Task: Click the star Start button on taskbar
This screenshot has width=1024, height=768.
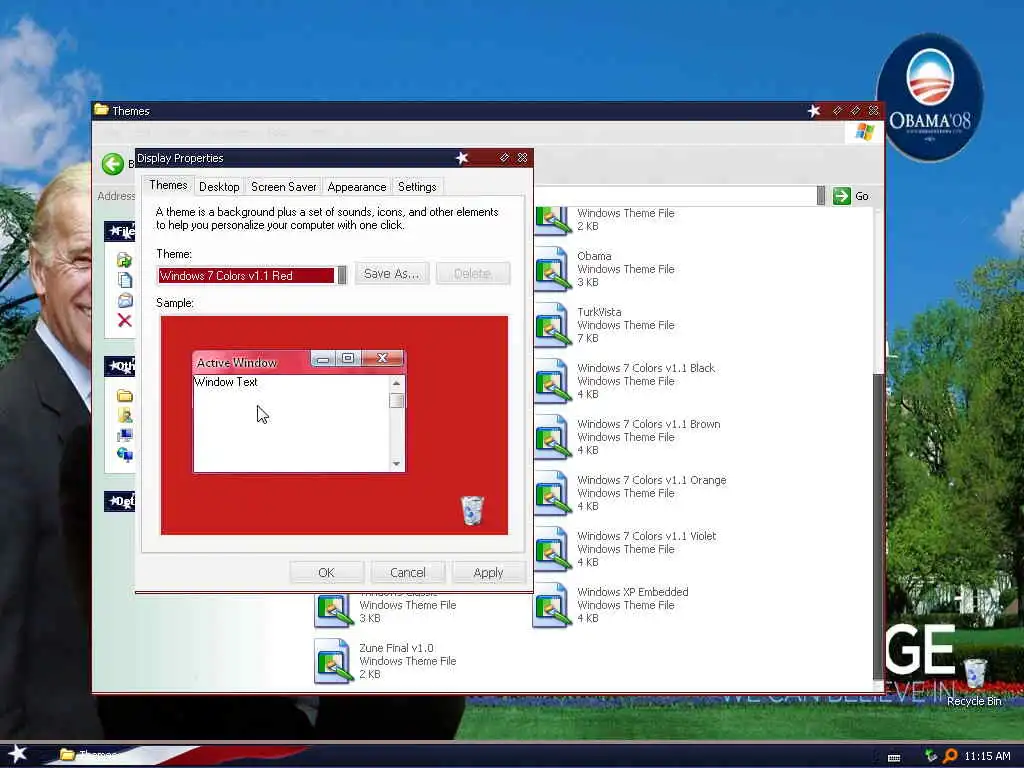Action: pos(16,754)
